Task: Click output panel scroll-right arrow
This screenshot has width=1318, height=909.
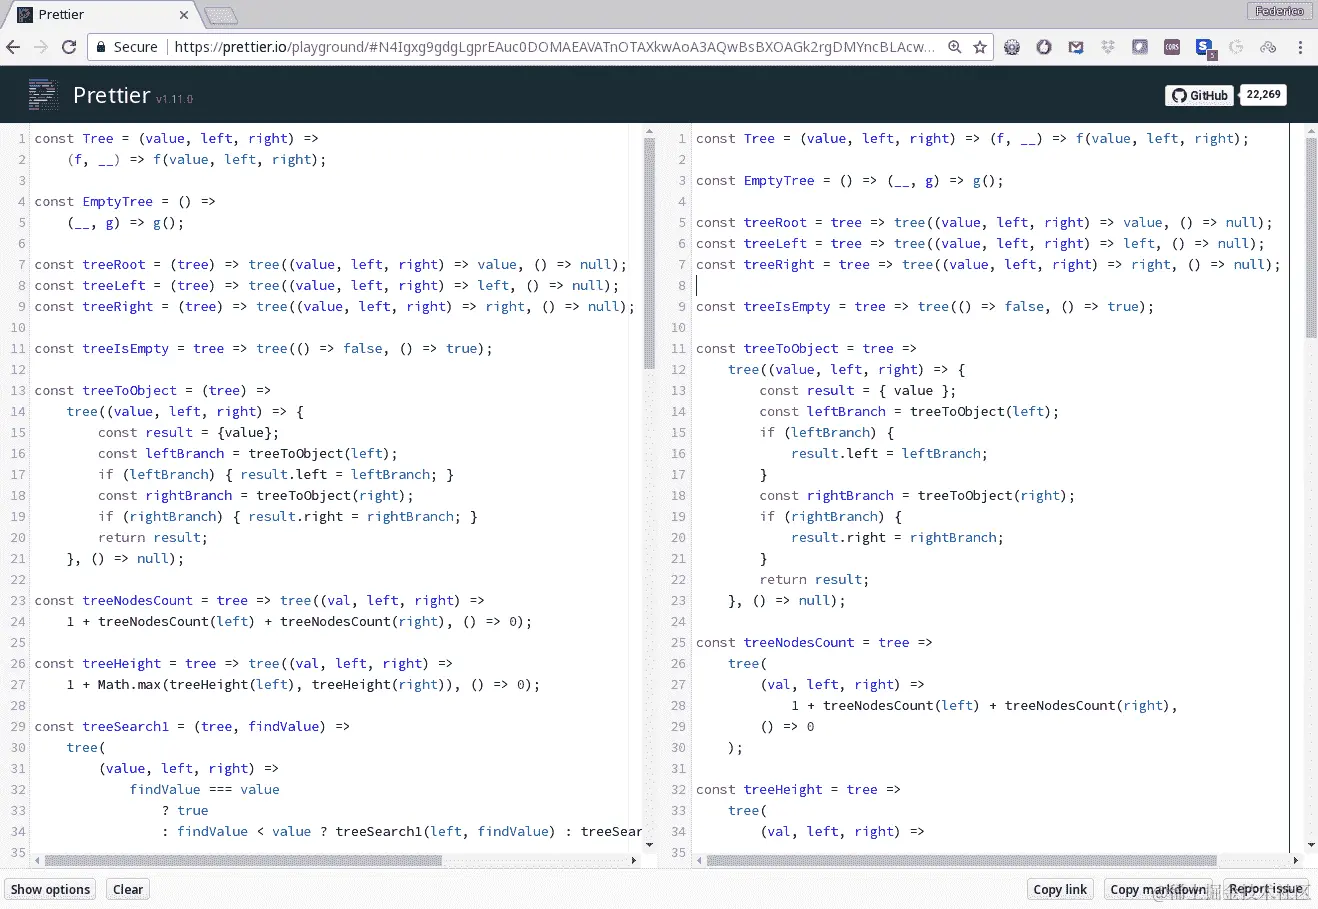Action: pos(1296,860)
